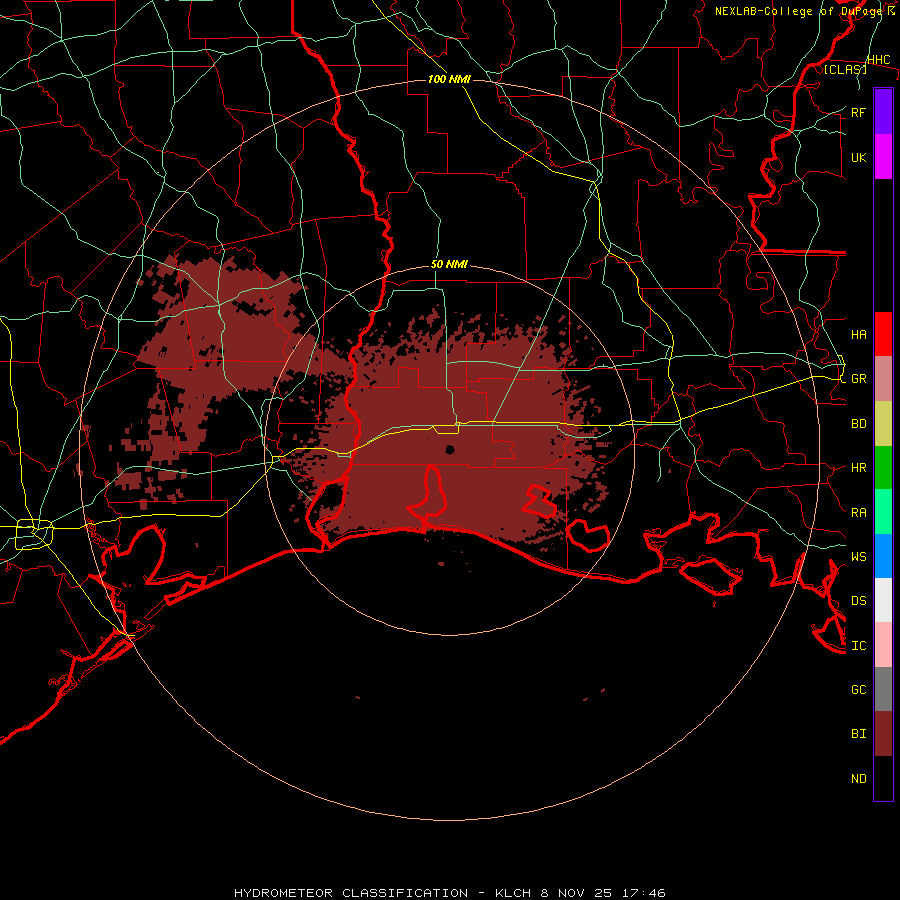This screenshot has width=900, height=900.
Task: Click the UK legend label
Action: click(x=858, y=157)
